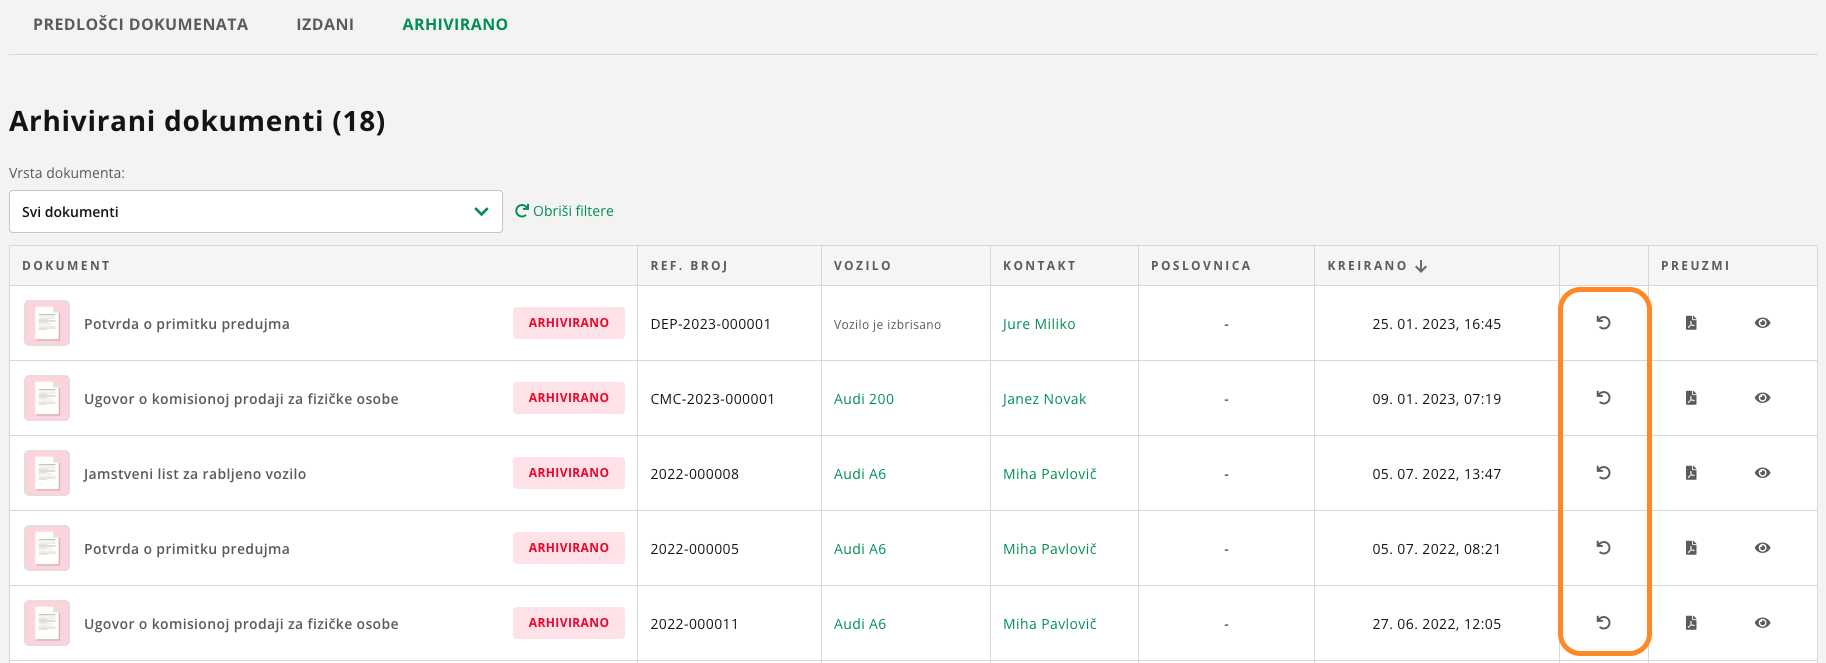Click Obriši filtere link
Screen dimensions: 1826x663
tap(564, 211)
